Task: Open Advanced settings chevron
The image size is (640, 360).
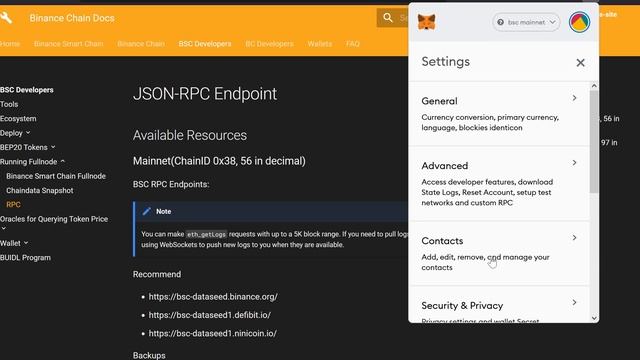Action: 574,163
